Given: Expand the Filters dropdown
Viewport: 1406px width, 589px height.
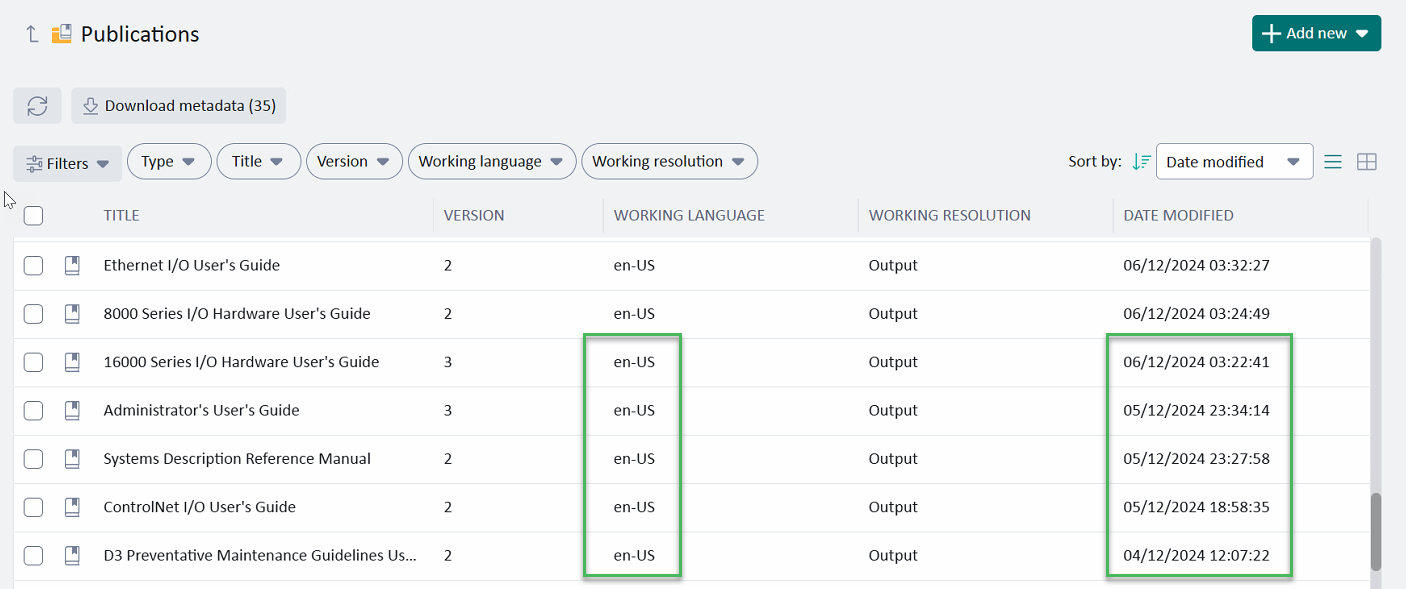Looking at the screenshot, I should pos(68,163).
